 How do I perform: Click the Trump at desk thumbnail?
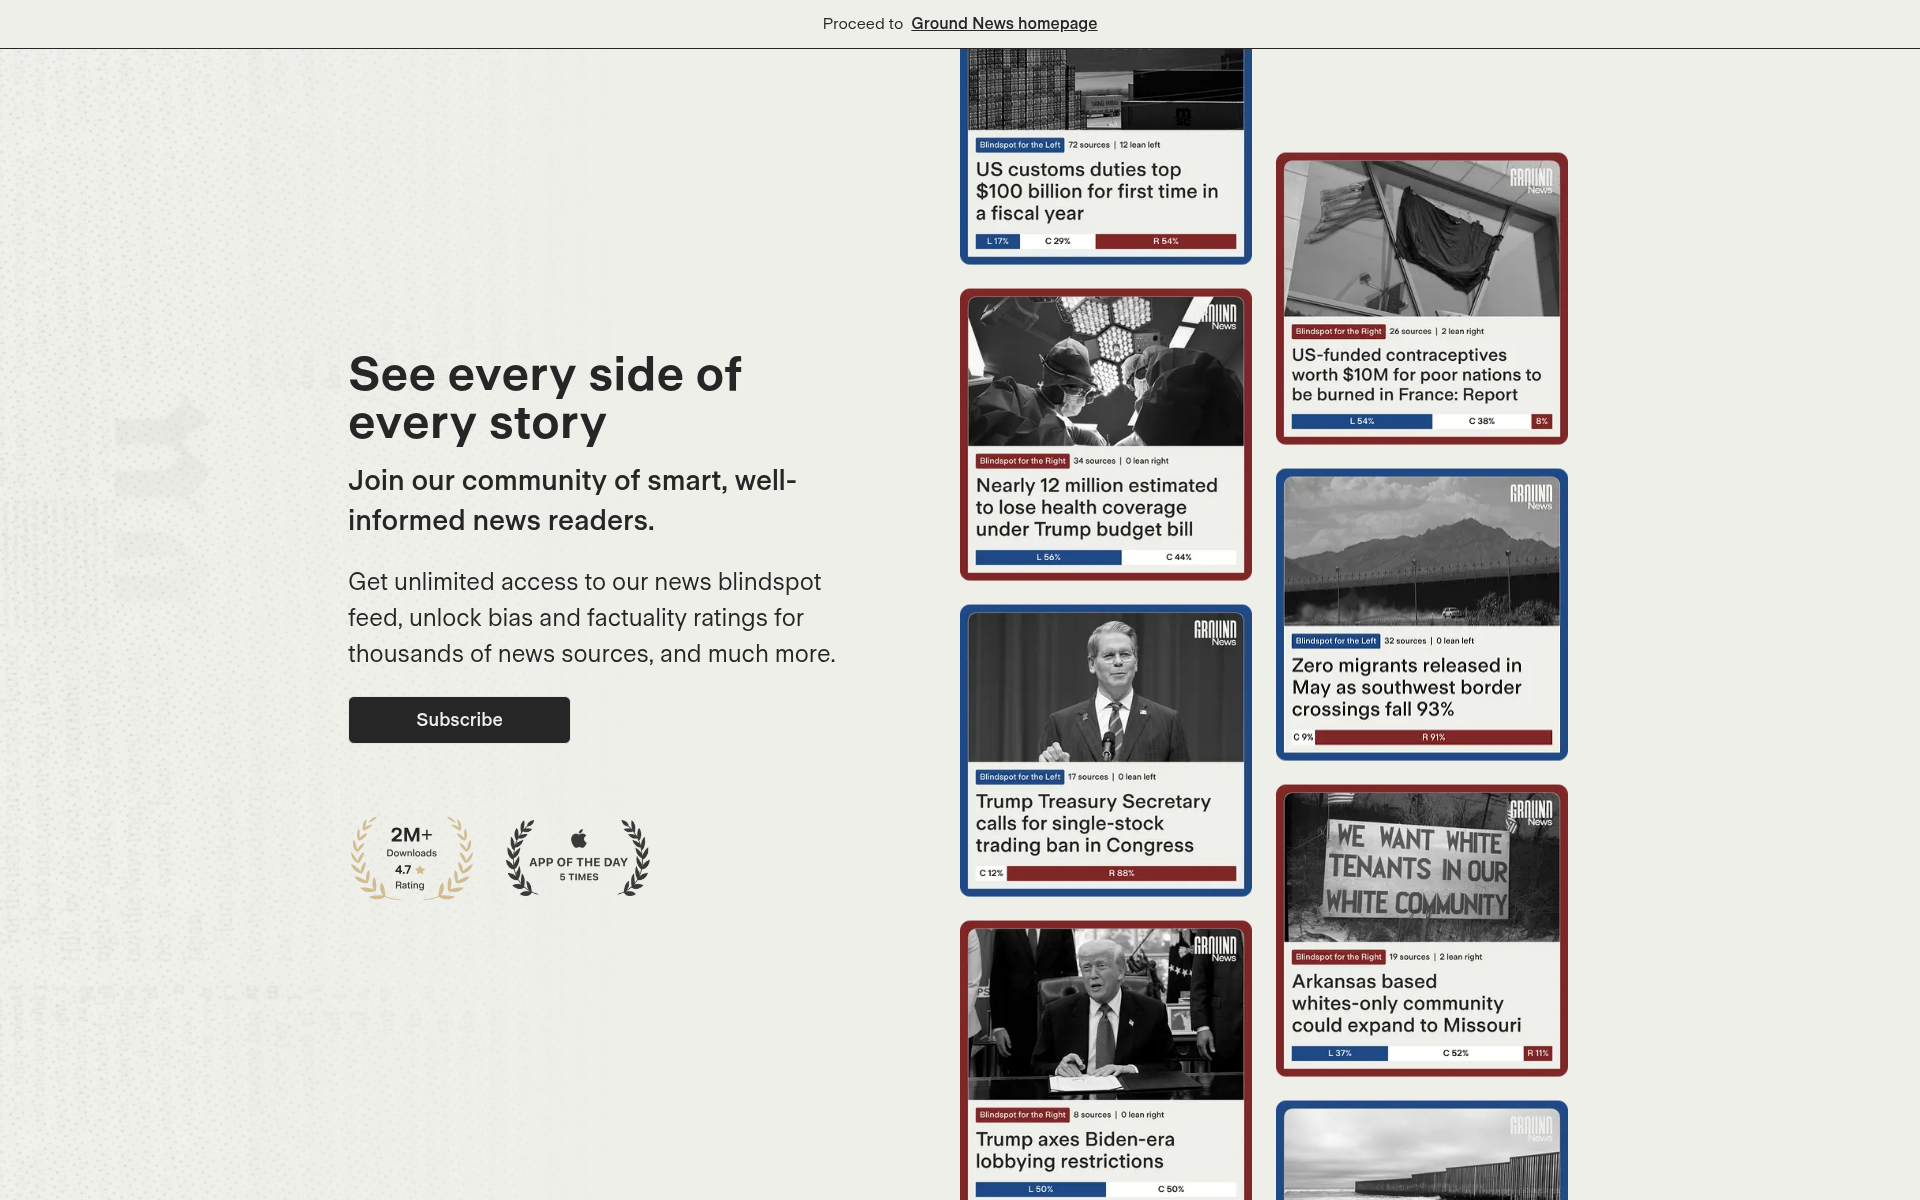pyautogui.click(x=1106, y=1014)
